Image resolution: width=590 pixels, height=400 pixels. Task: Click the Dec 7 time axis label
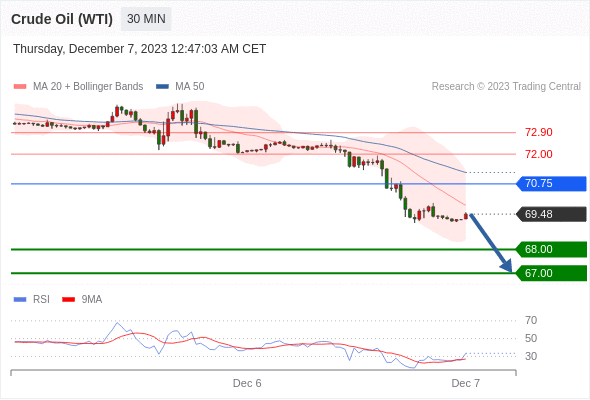[x=465, y=383]
